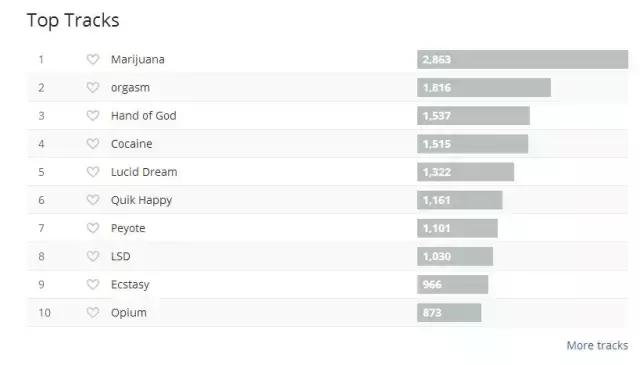Open the Hand of God track link
Screen dimensions: 640x365
[144, 116]
